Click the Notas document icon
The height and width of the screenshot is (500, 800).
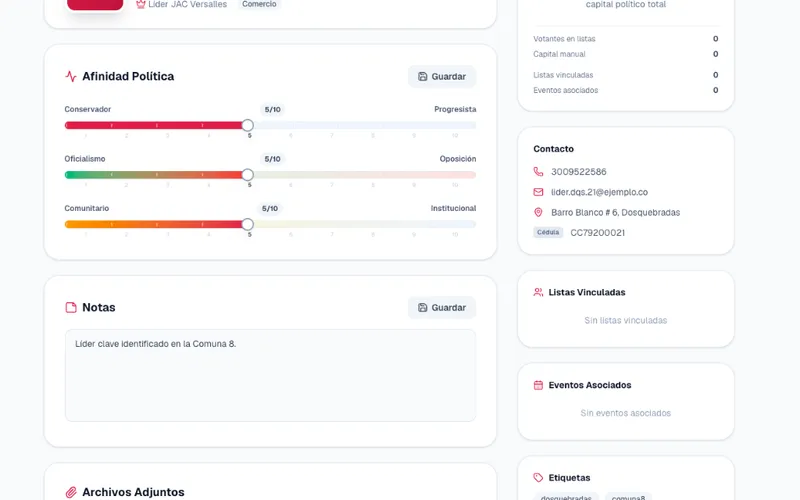(71, 308)
